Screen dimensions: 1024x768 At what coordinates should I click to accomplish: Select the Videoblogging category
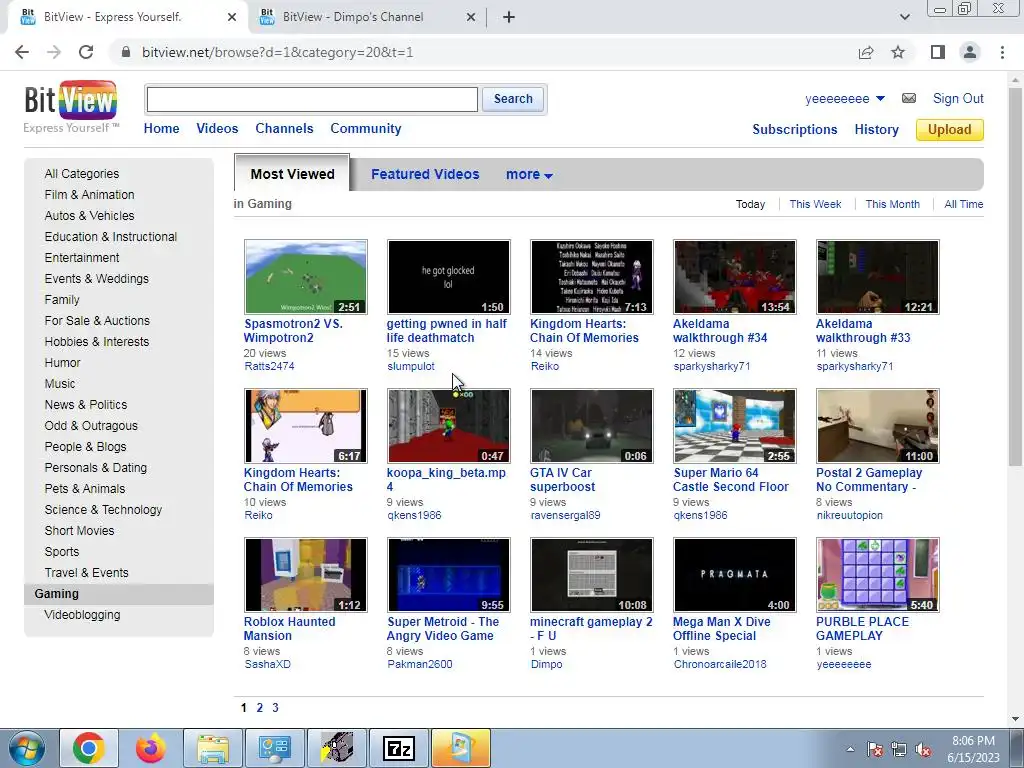pos(82,615)
